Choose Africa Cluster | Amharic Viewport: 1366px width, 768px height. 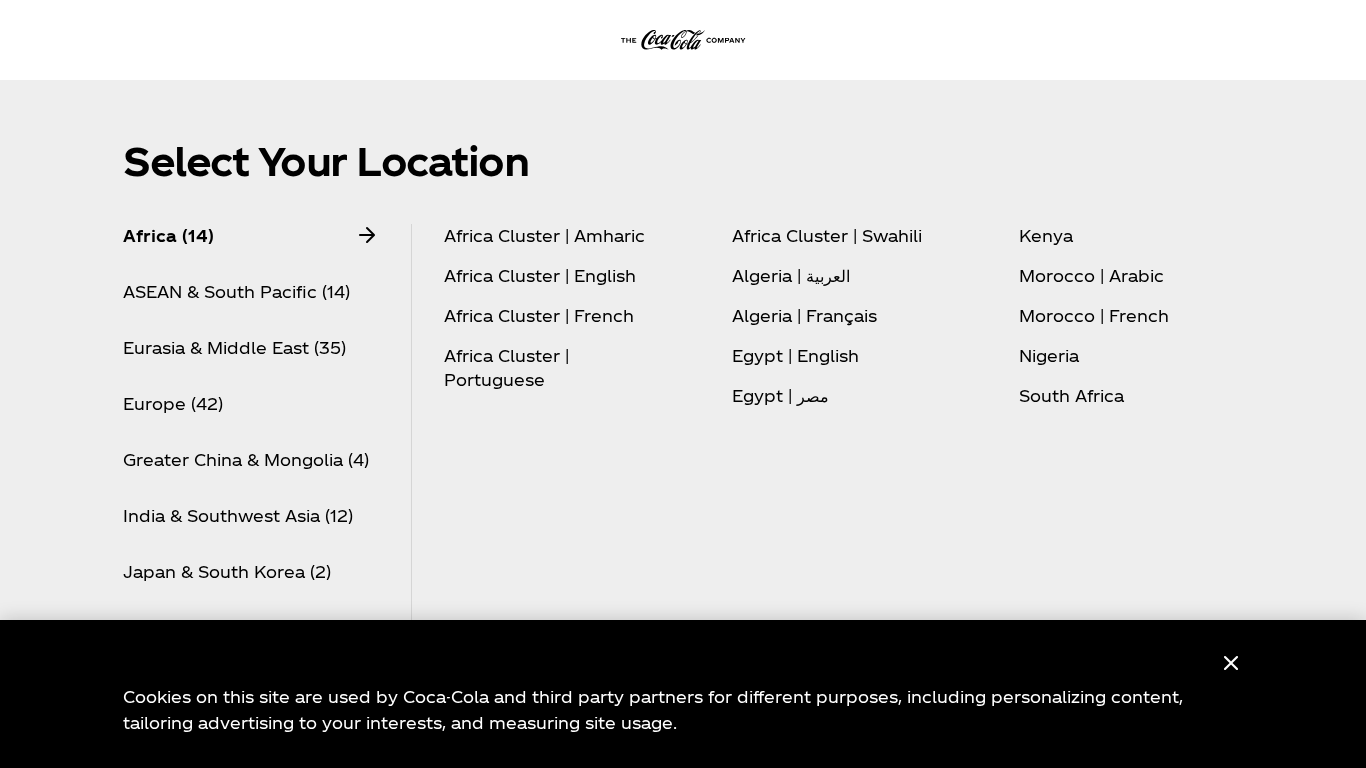coord(544,237)
